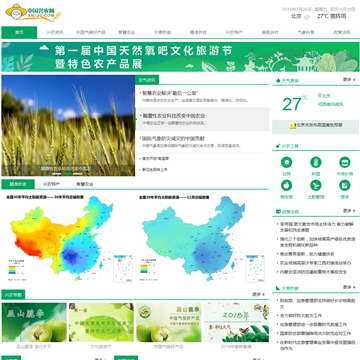The width and height of the screenshot is (360, 360).
Task: Open article starting 国家防总部署
Action: pyautogui.click(x=315, y=333)
